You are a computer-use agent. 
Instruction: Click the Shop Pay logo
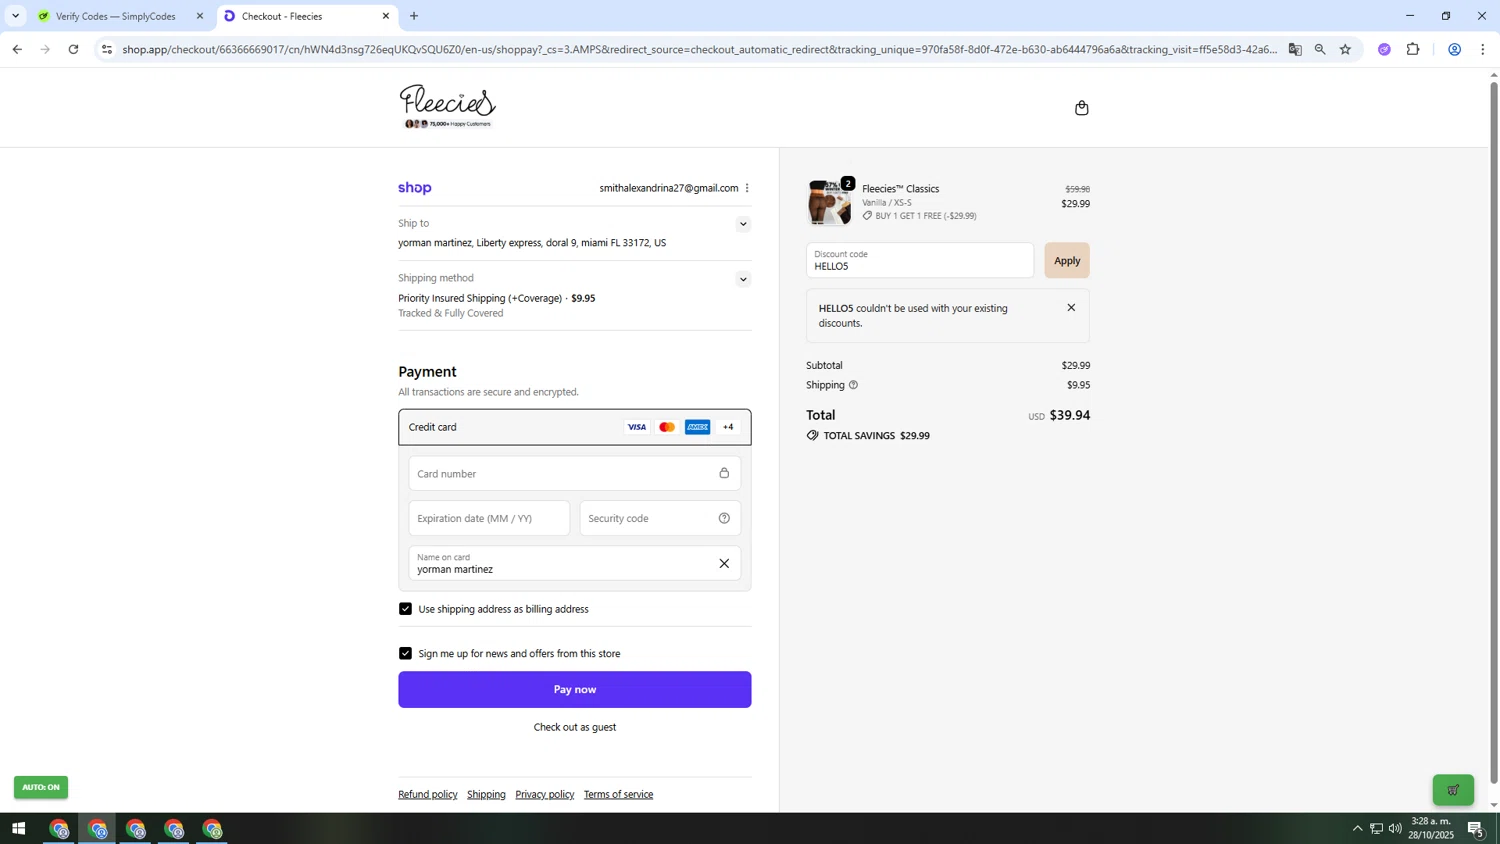(x=415, y=188)
